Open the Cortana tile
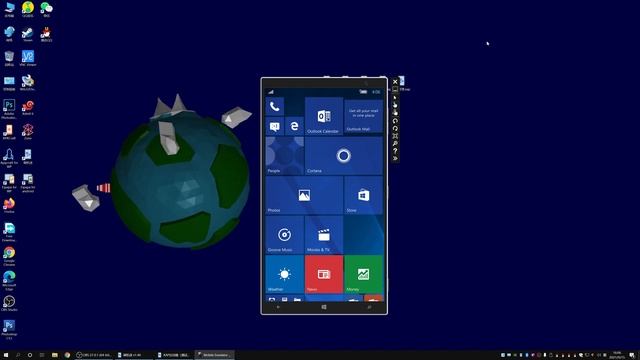Screen dimensions: 640x360 pyautogui.click(x=344, y=156)
